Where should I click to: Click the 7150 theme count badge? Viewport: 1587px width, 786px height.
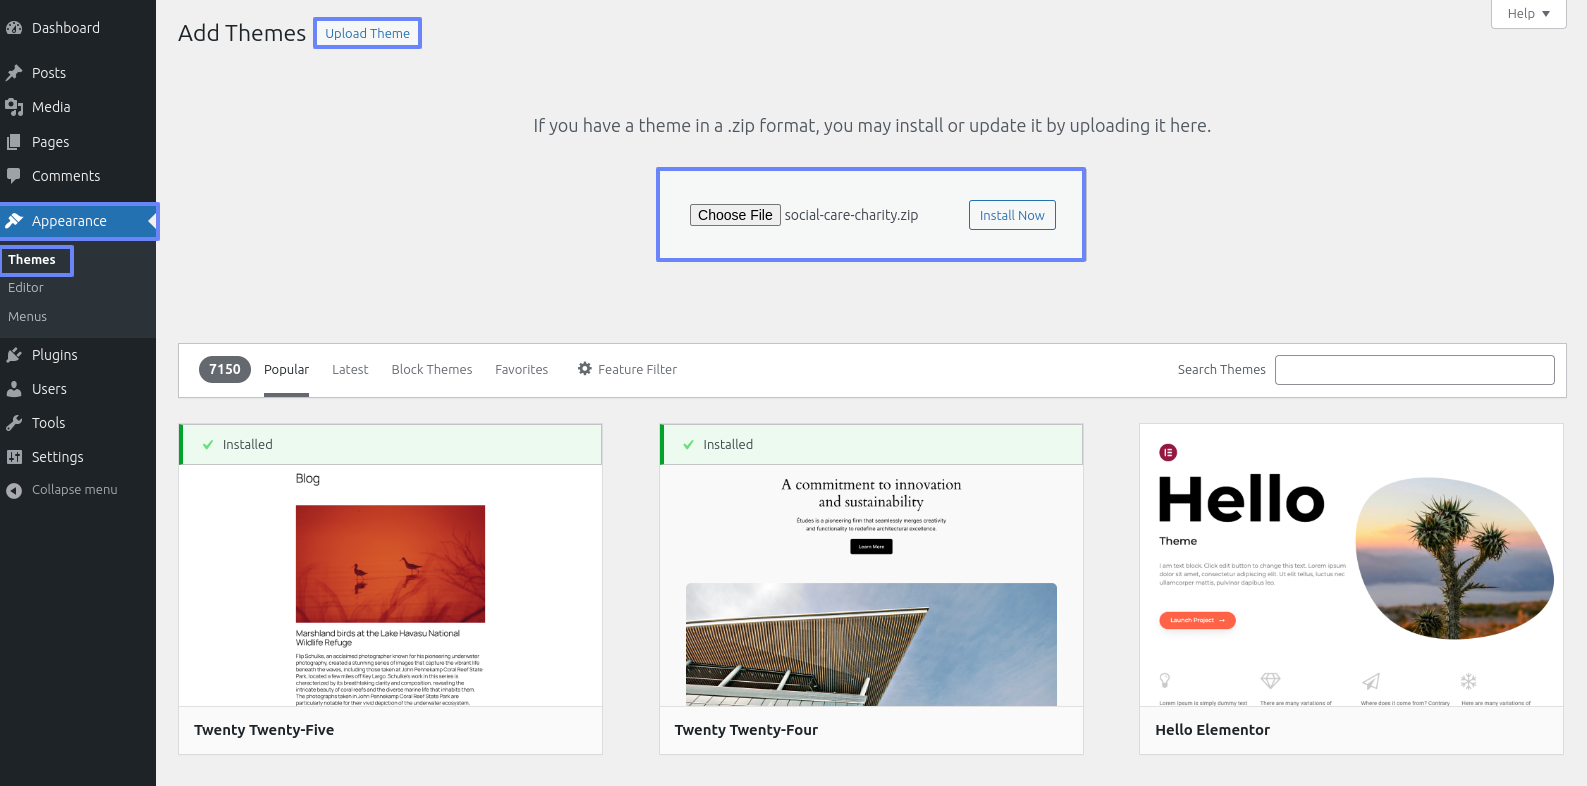[x=225, y=370]
